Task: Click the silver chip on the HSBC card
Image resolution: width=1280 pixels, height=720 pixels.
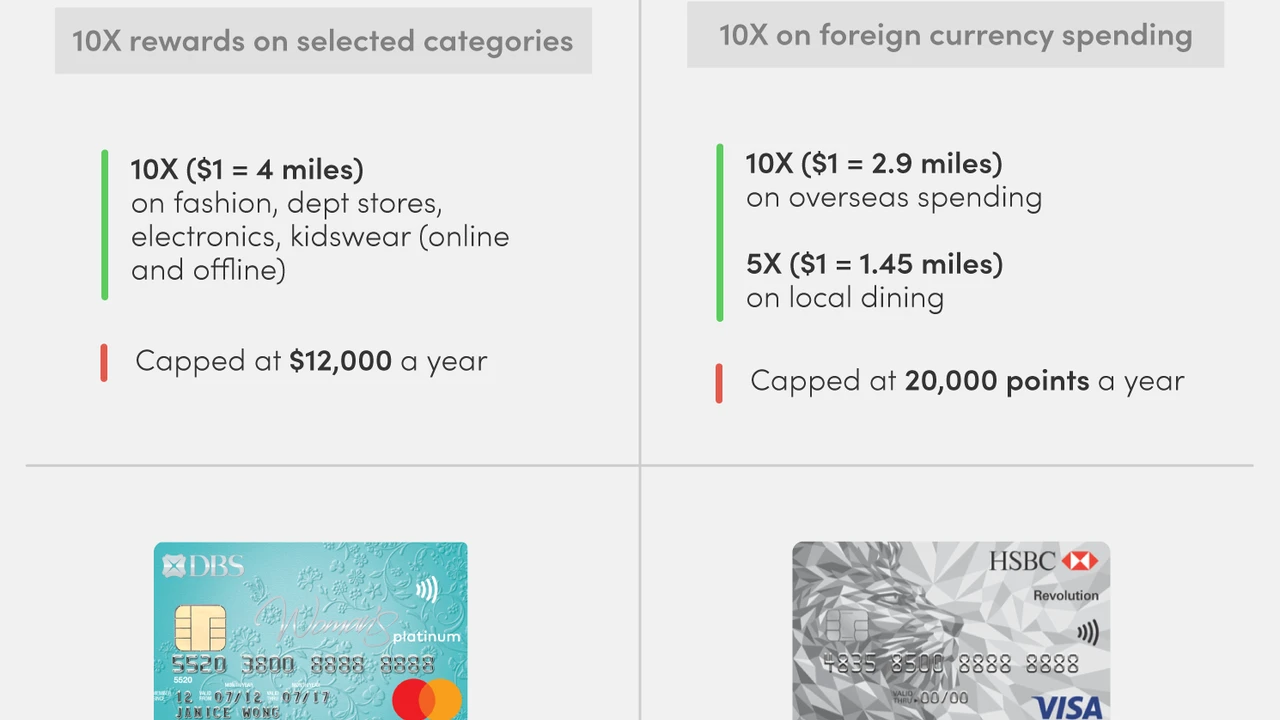Action: (x=846, y=627)
